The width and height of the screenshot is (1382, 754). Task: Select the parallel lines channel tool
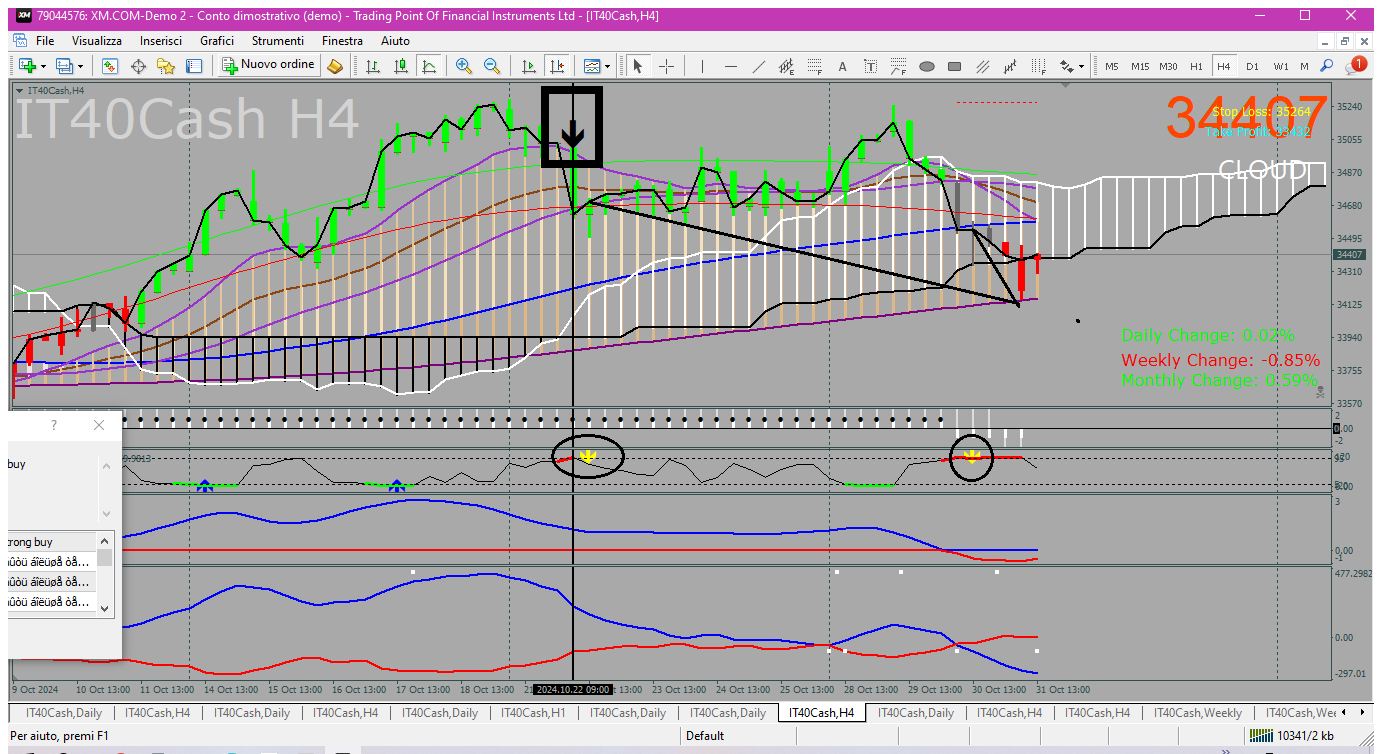(x=983, y=66)
